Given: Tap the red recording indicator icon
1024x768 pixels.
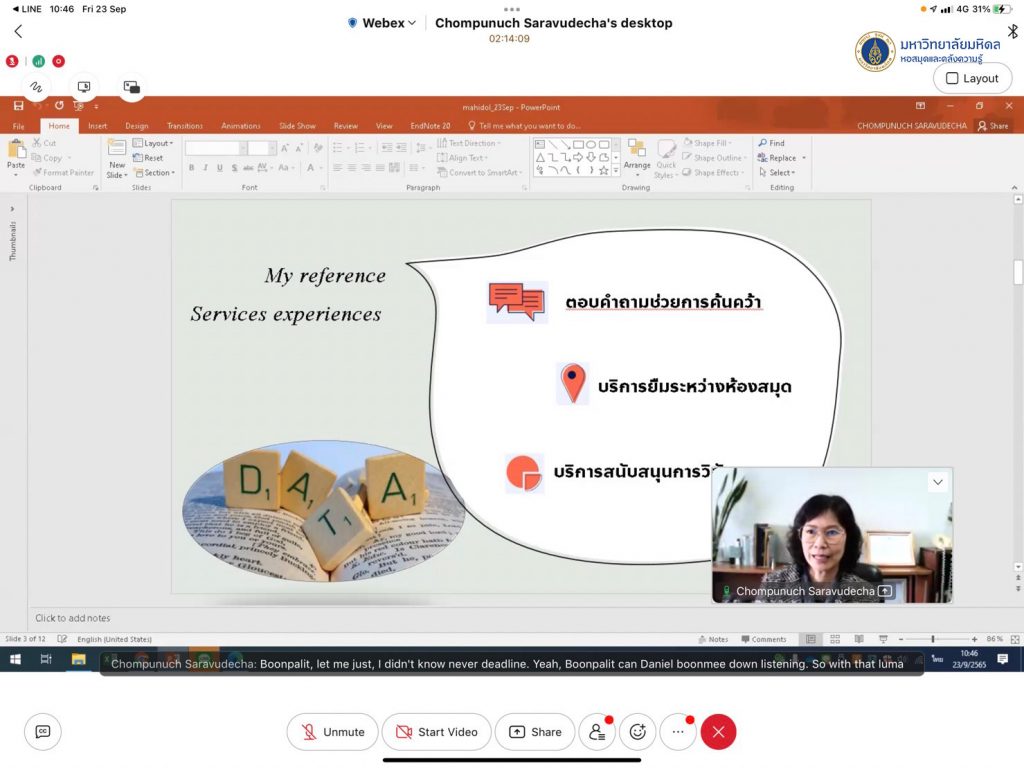Looking at the screenshot, I should click(x=59, y=61).
